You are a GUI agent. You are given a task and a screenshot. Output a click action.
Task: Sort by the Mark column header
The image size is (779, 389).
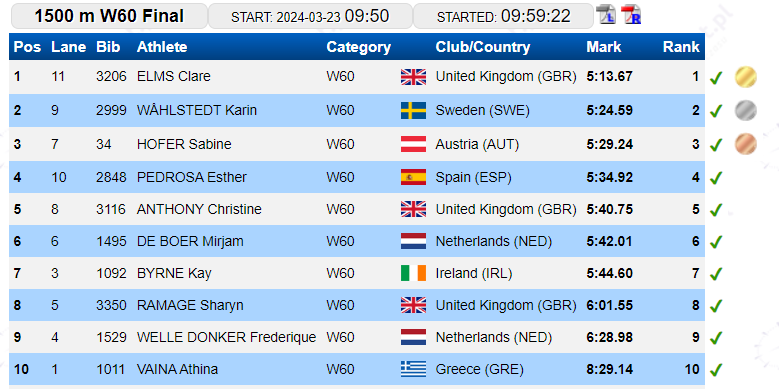click(604, 47)
